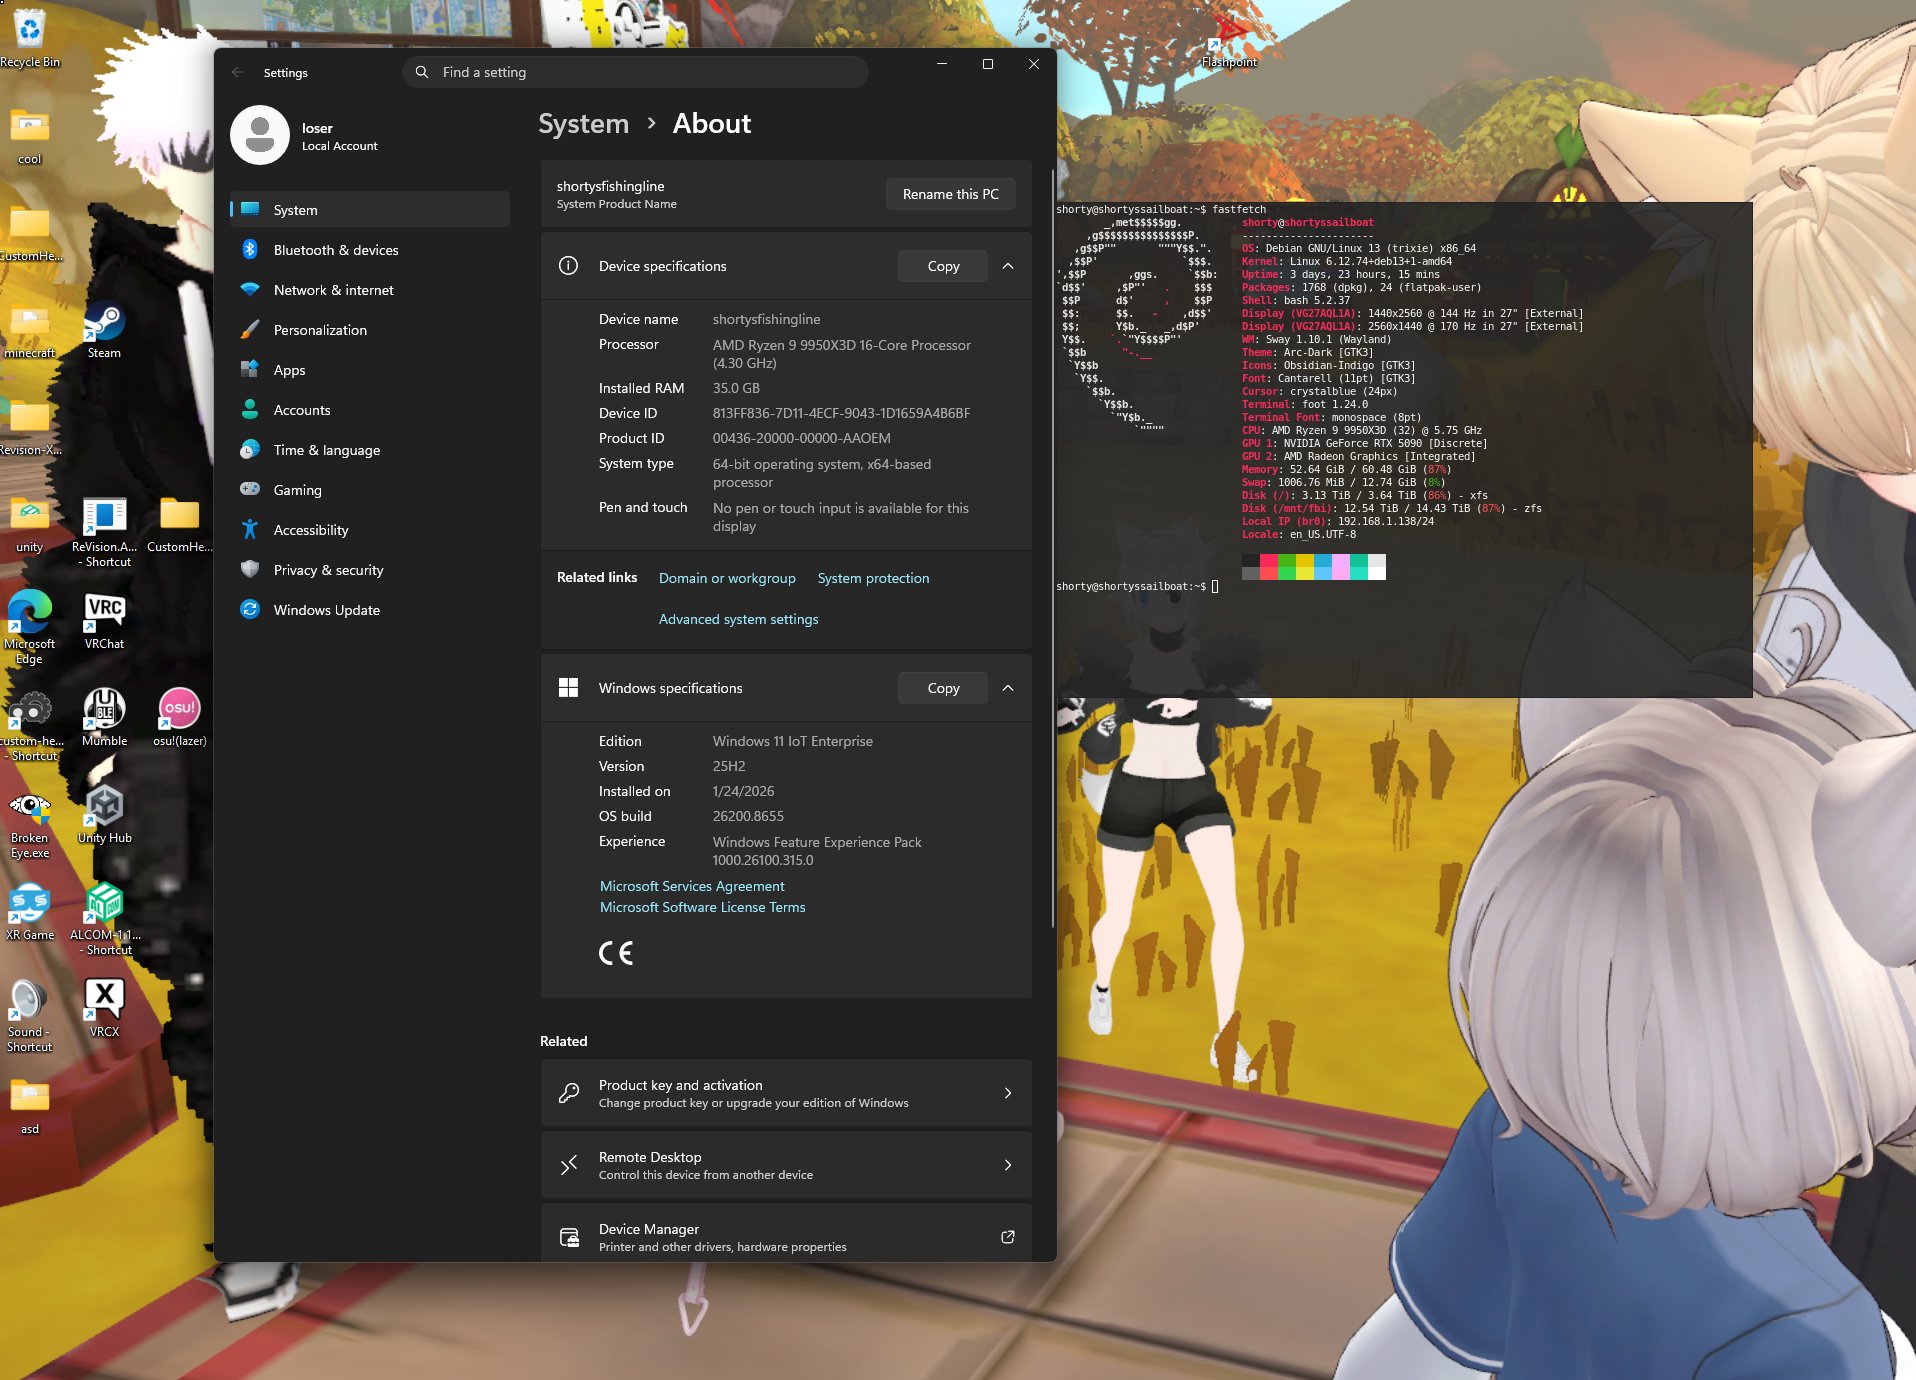Launch Mumble desktop shortcut
Screen dimensions: 1916x1380
tap(104, 717)
